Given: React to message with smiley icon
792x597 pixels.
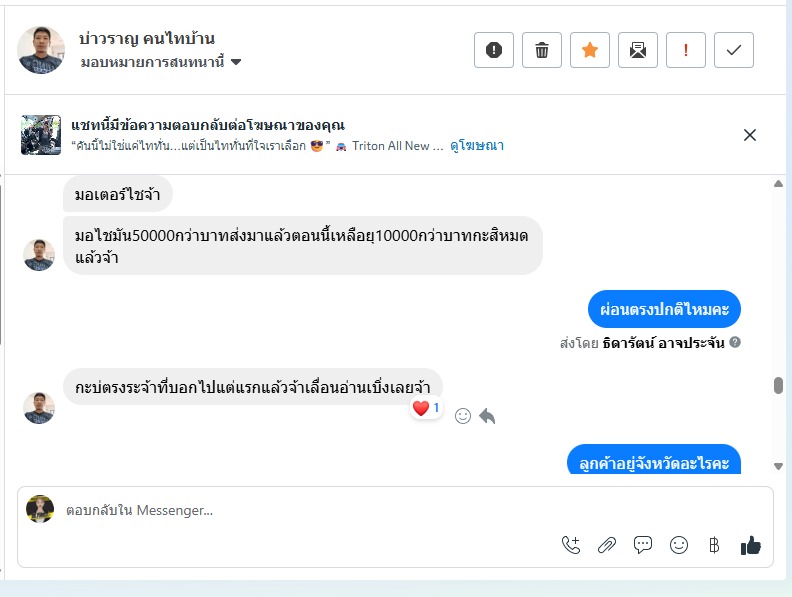Looking at the screenshot, I should [x=463, y=416].
